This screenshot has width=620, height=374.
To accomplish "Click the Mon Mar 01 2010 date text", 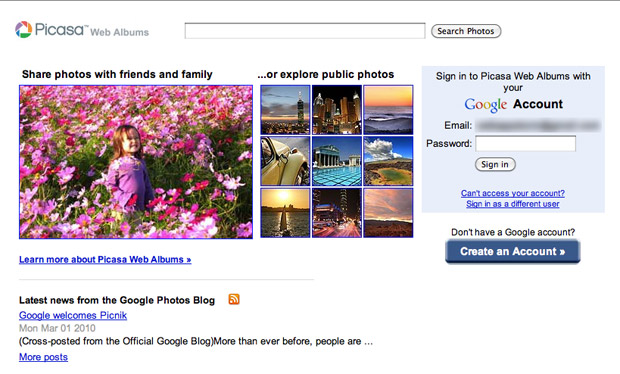I will (x=57, y=328).
